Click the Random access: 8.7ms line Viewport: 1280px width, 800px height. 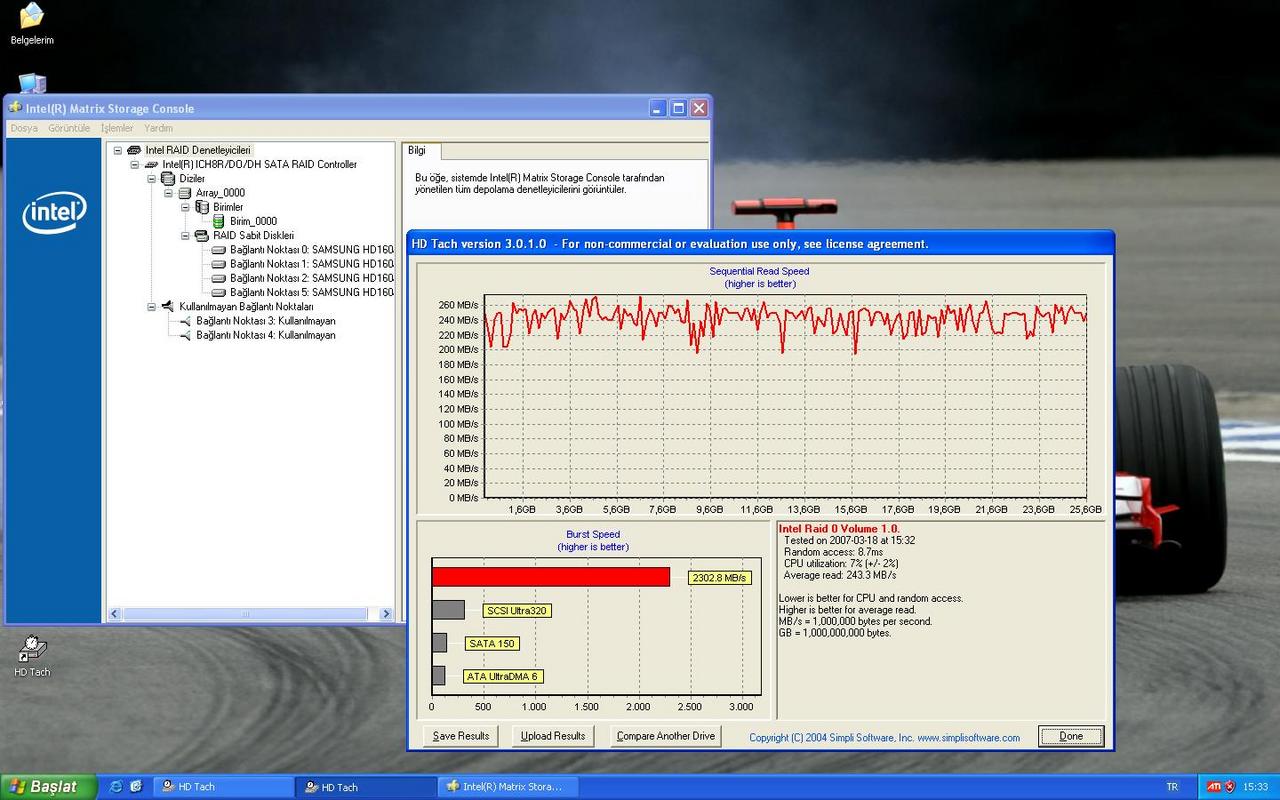pos(833,552)
